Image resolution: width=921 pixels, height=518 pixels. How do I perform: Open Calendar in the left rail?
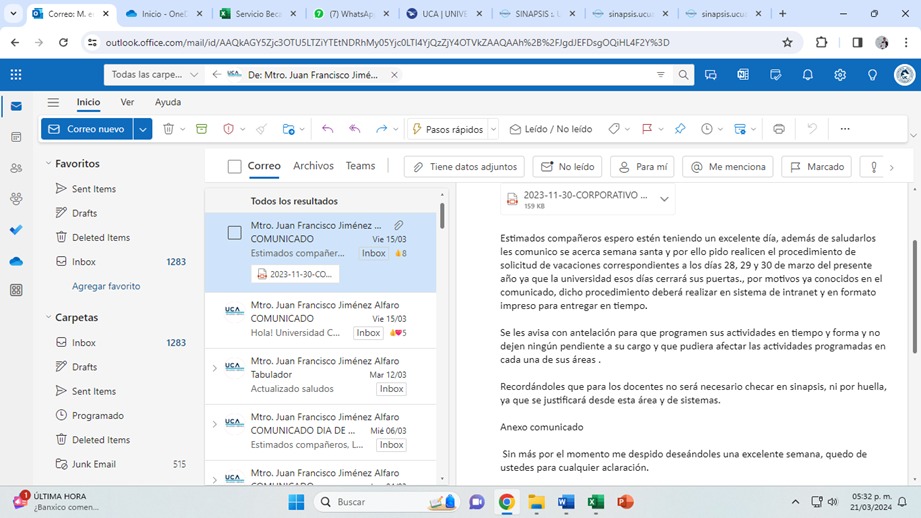click(16, 137)
